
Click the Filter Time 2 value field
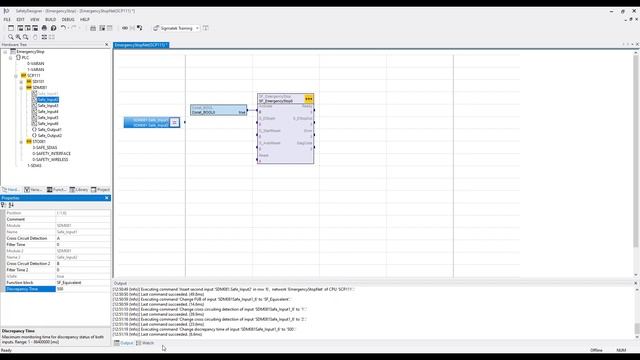(83, 270)
